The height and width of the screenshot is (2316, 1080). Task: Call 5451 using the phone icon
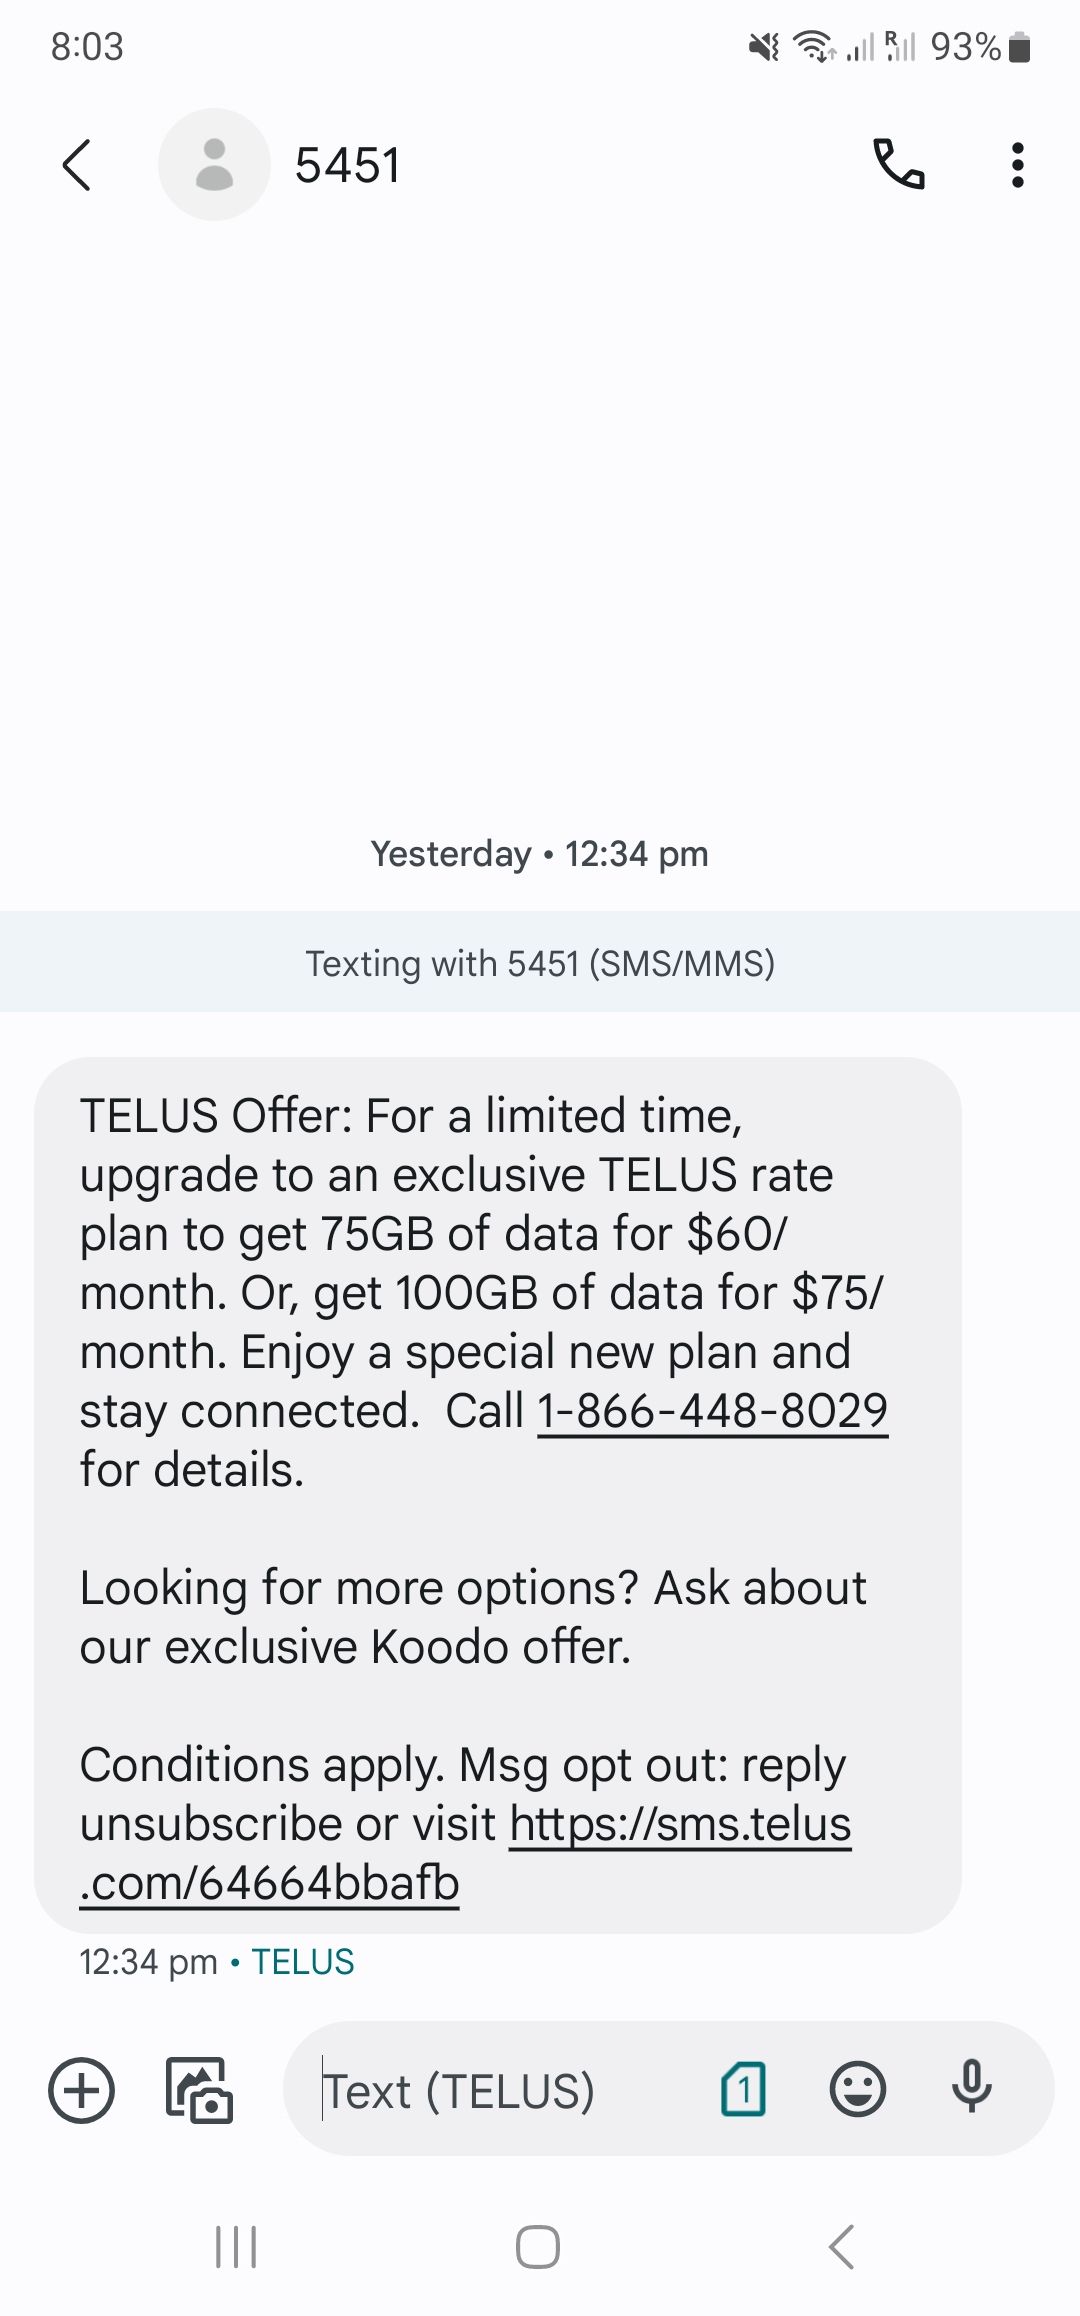(x=899, y=165)
